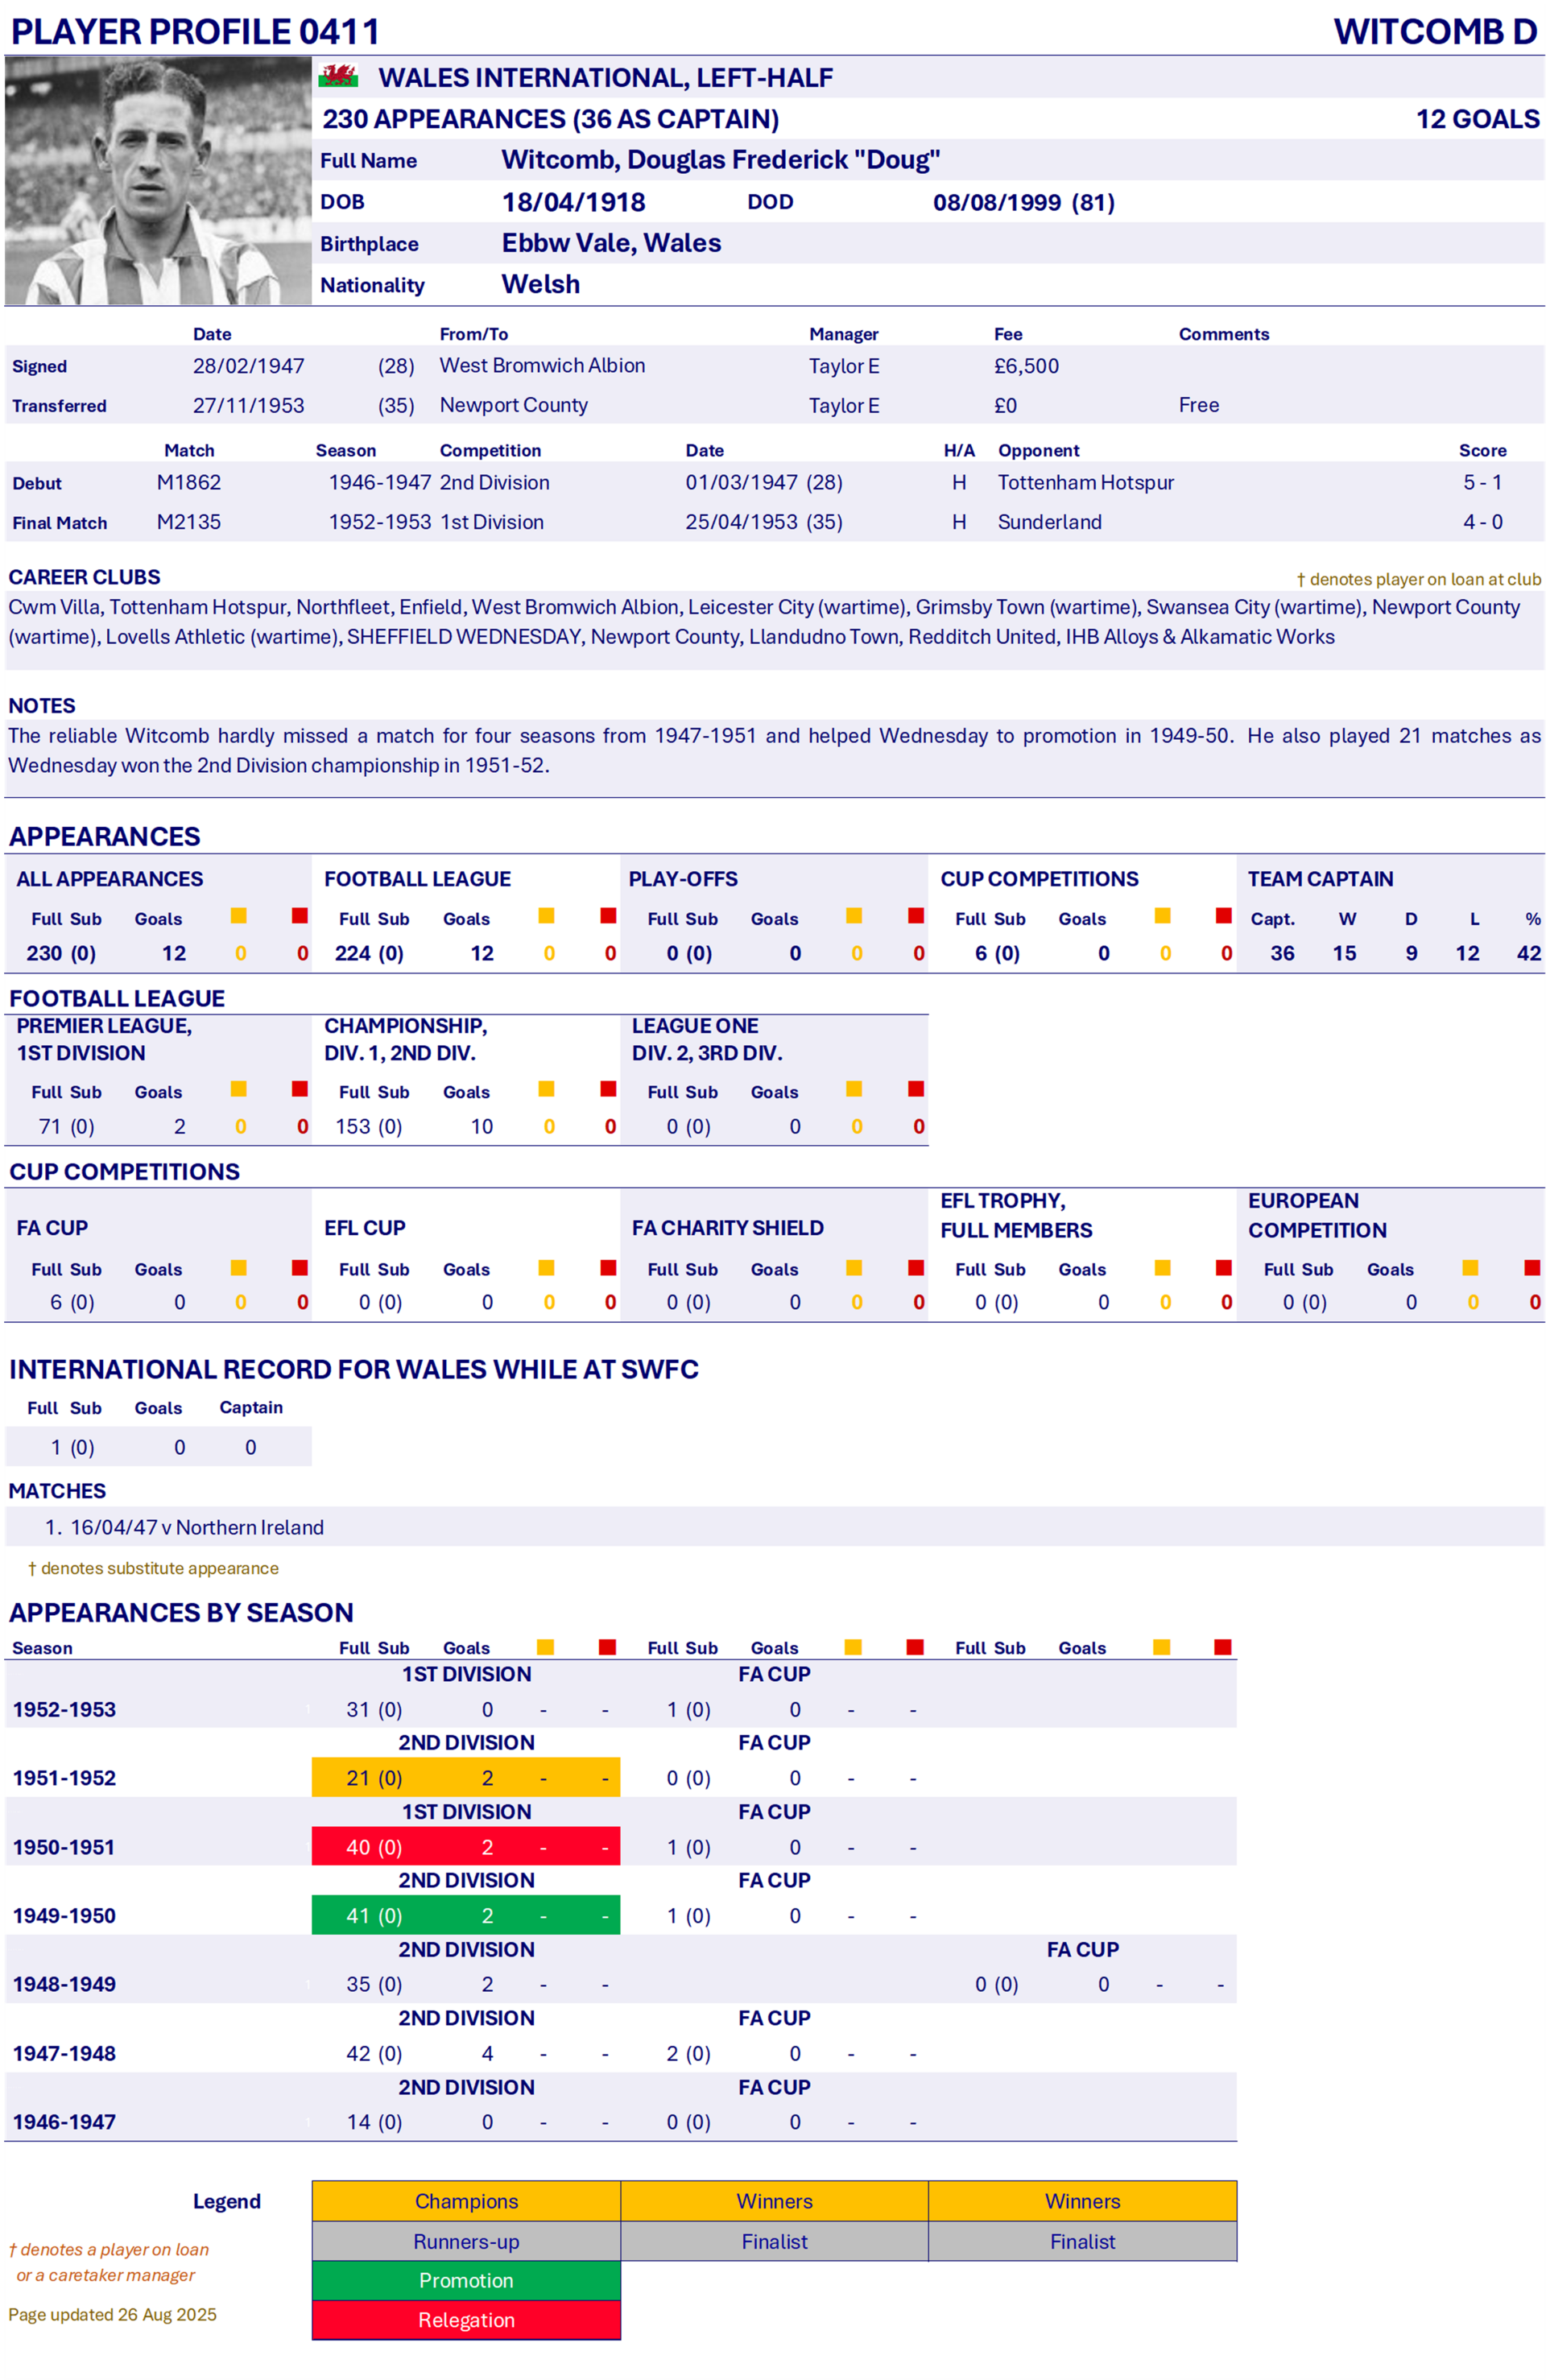
Task: Click Doug Witcomb's player photo
Action: [x=157, y=181]
